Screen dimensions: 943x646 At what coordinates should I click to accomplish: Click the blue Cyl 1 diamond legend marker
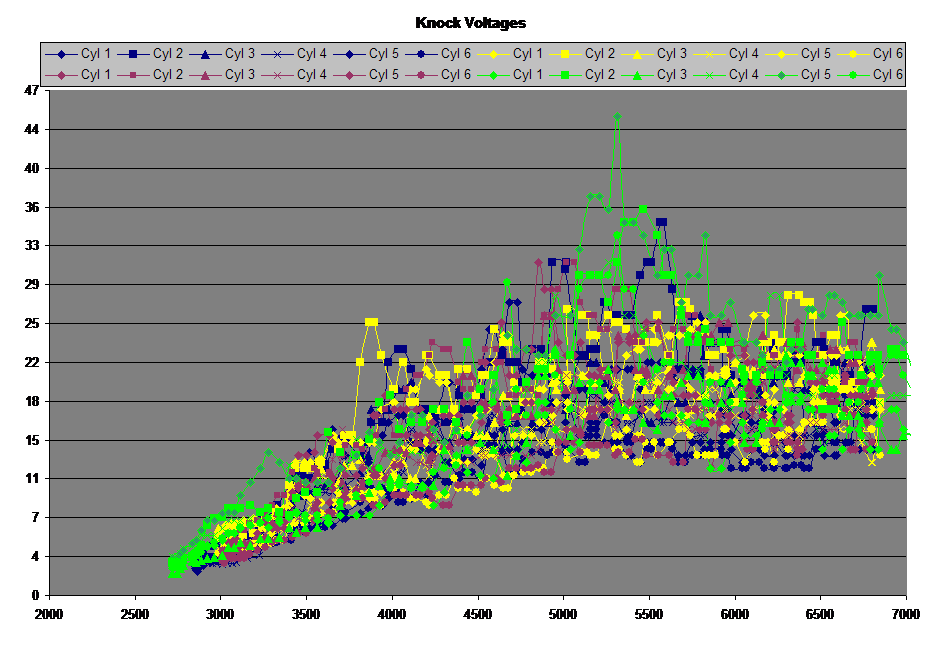[x=62, y=54]
